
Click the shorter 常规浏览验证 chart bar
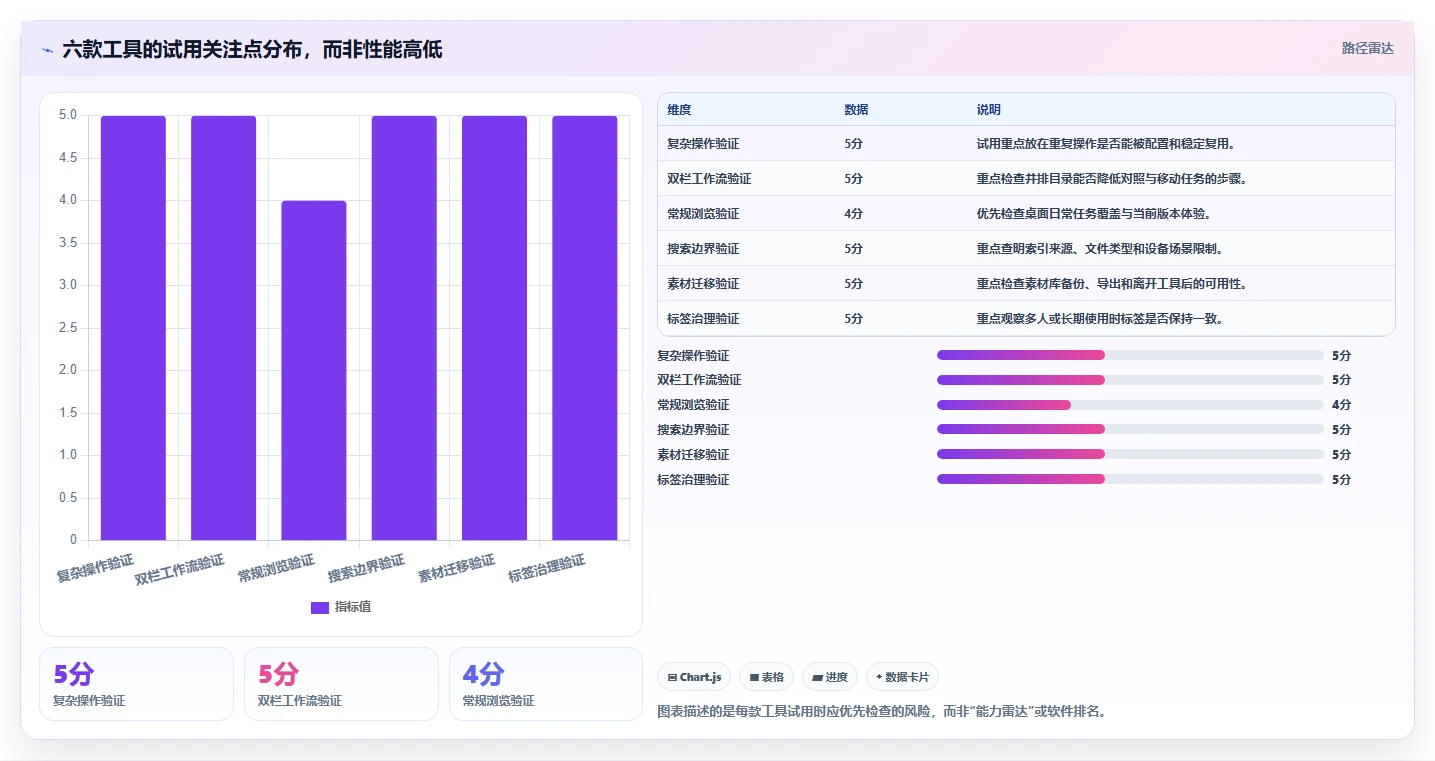click(x=314, y=370)
